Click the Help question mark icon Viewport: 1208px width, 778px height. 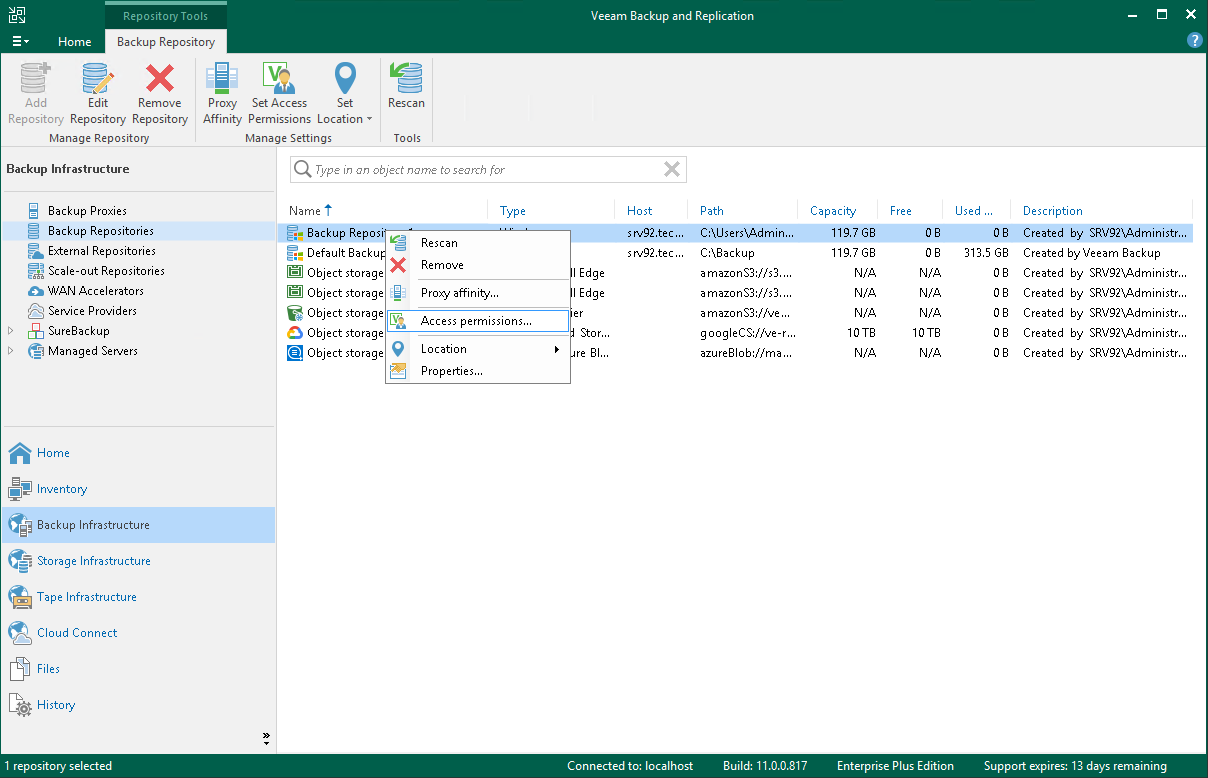click(1194, 40)
